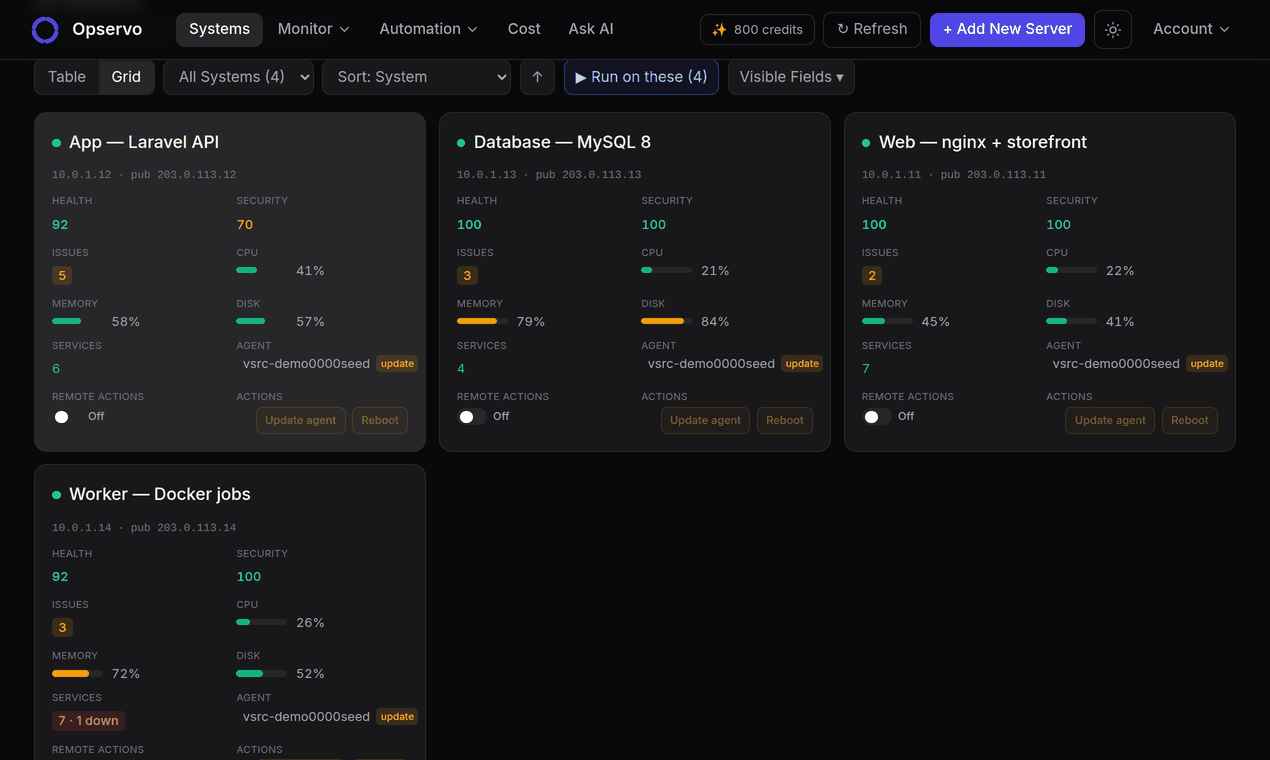This screenshot has height=760, width=1270.
Task: Open the 5 issues badge on App card
Action: pos(62,276)
